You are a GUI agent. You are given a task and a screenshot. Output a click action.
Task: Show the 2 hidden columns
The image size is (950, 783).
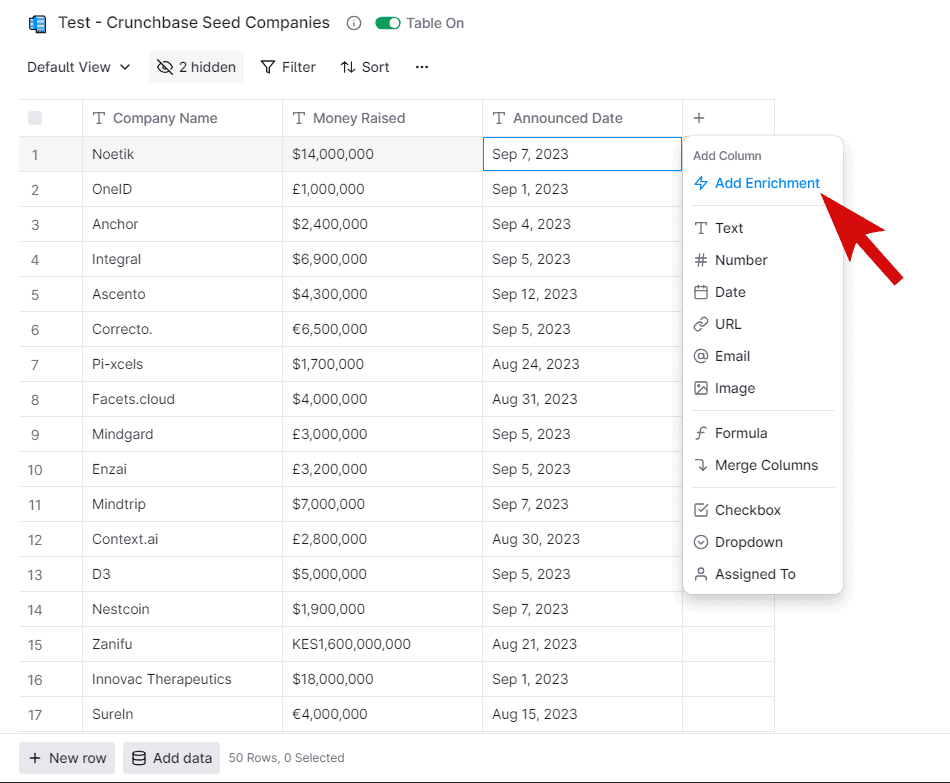(x=196, y=67)
